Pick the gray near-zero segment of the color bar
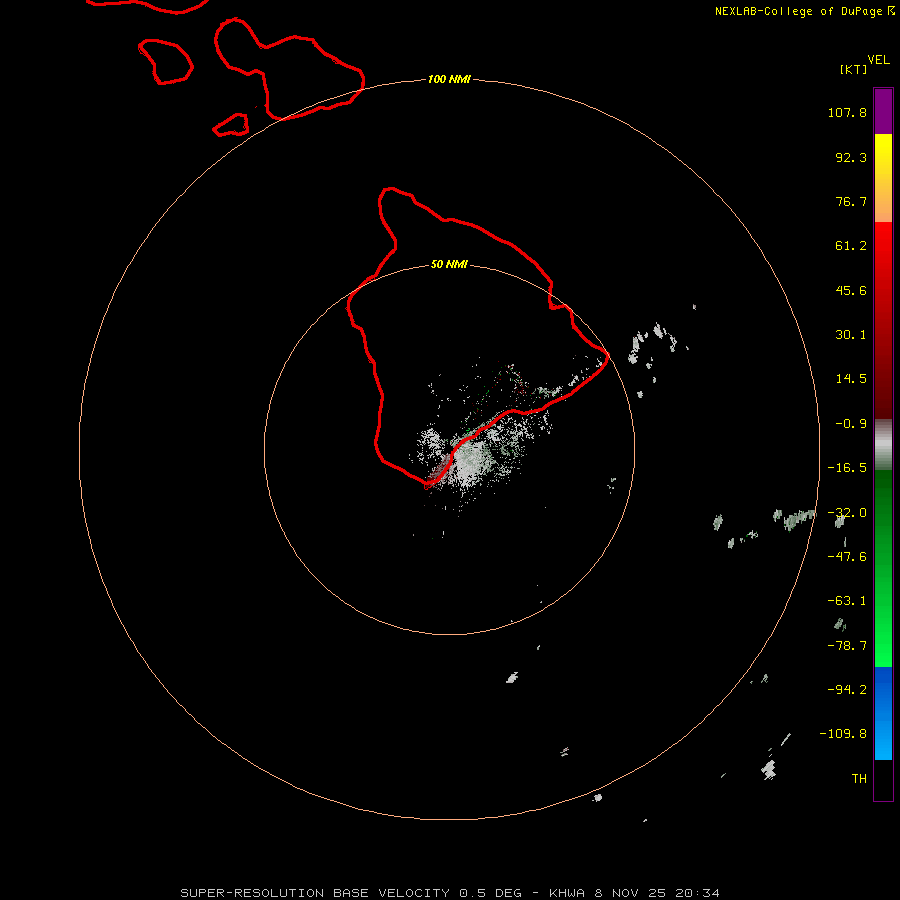Screen dimensions: 900x900 [883, 445]
